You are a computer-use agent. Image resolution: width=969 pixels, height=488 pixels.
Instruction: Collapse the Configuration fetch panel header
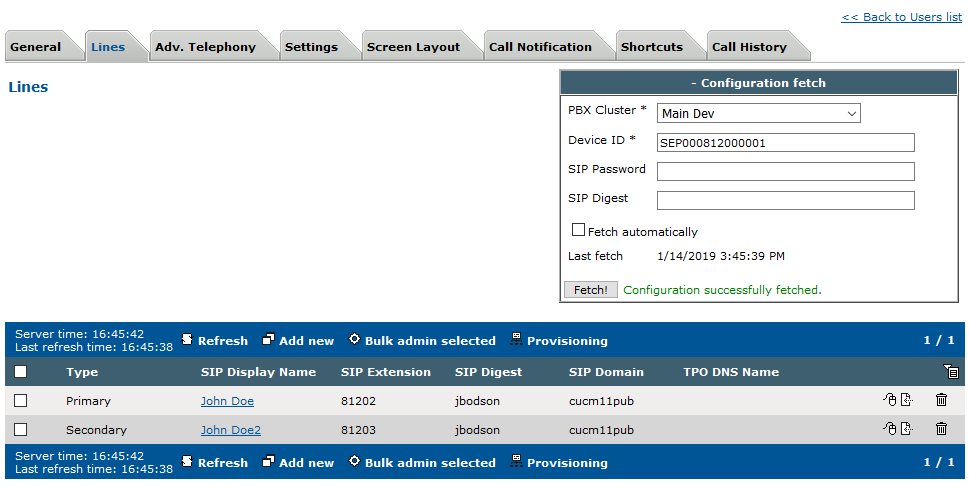[759, 83]
